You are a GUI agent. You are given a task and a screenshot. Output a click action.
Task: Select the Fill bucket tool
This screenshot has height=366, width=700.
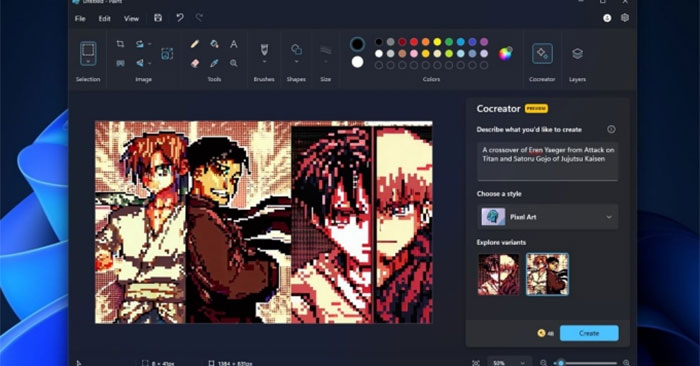(214, 44)
